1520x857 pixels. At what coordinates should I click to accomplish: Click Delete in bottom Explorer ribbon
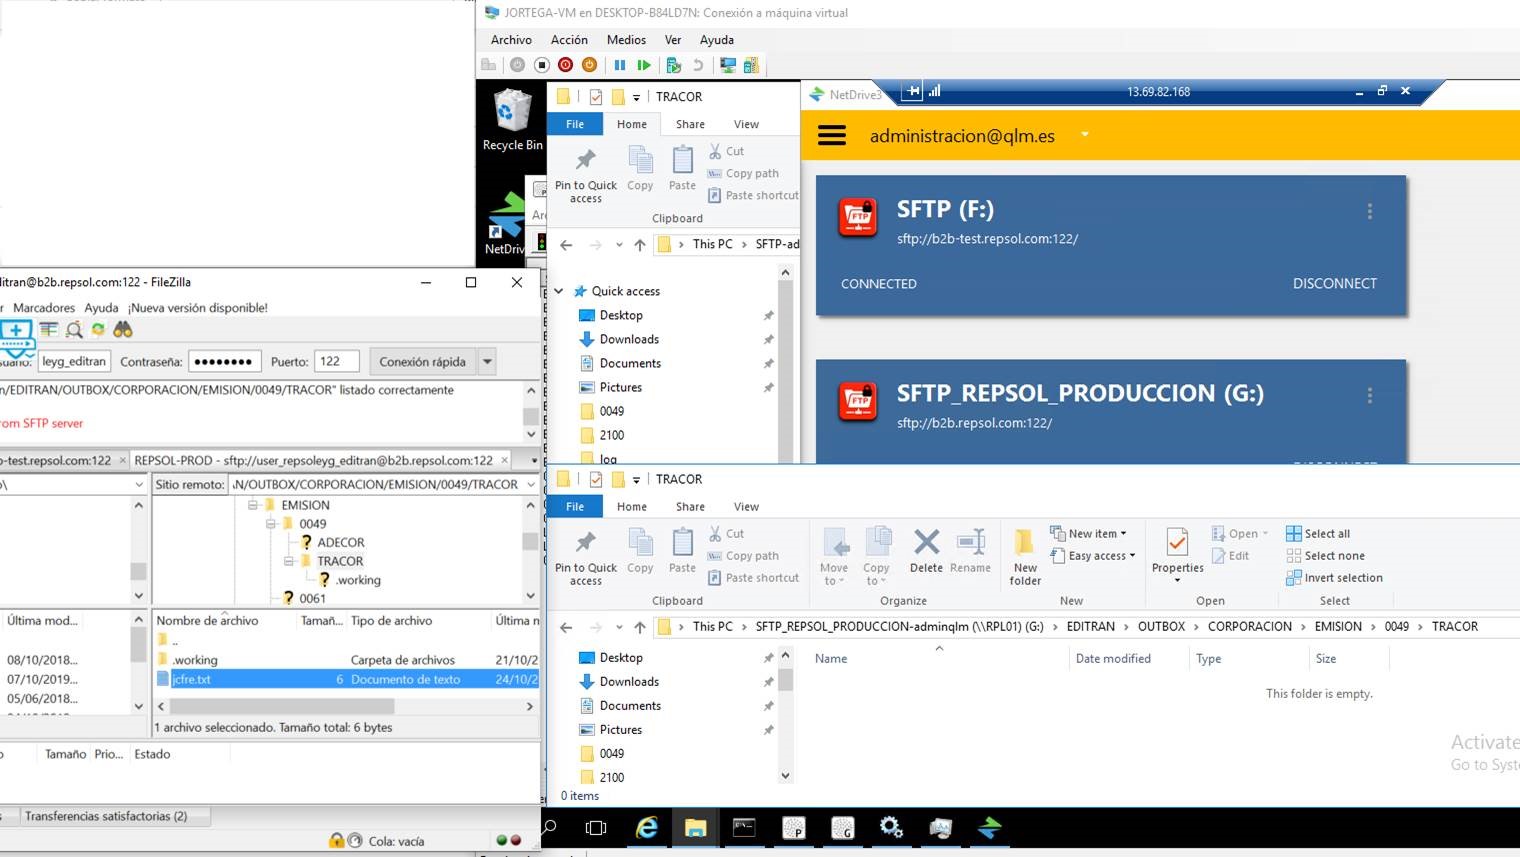(x=926, y=551)
